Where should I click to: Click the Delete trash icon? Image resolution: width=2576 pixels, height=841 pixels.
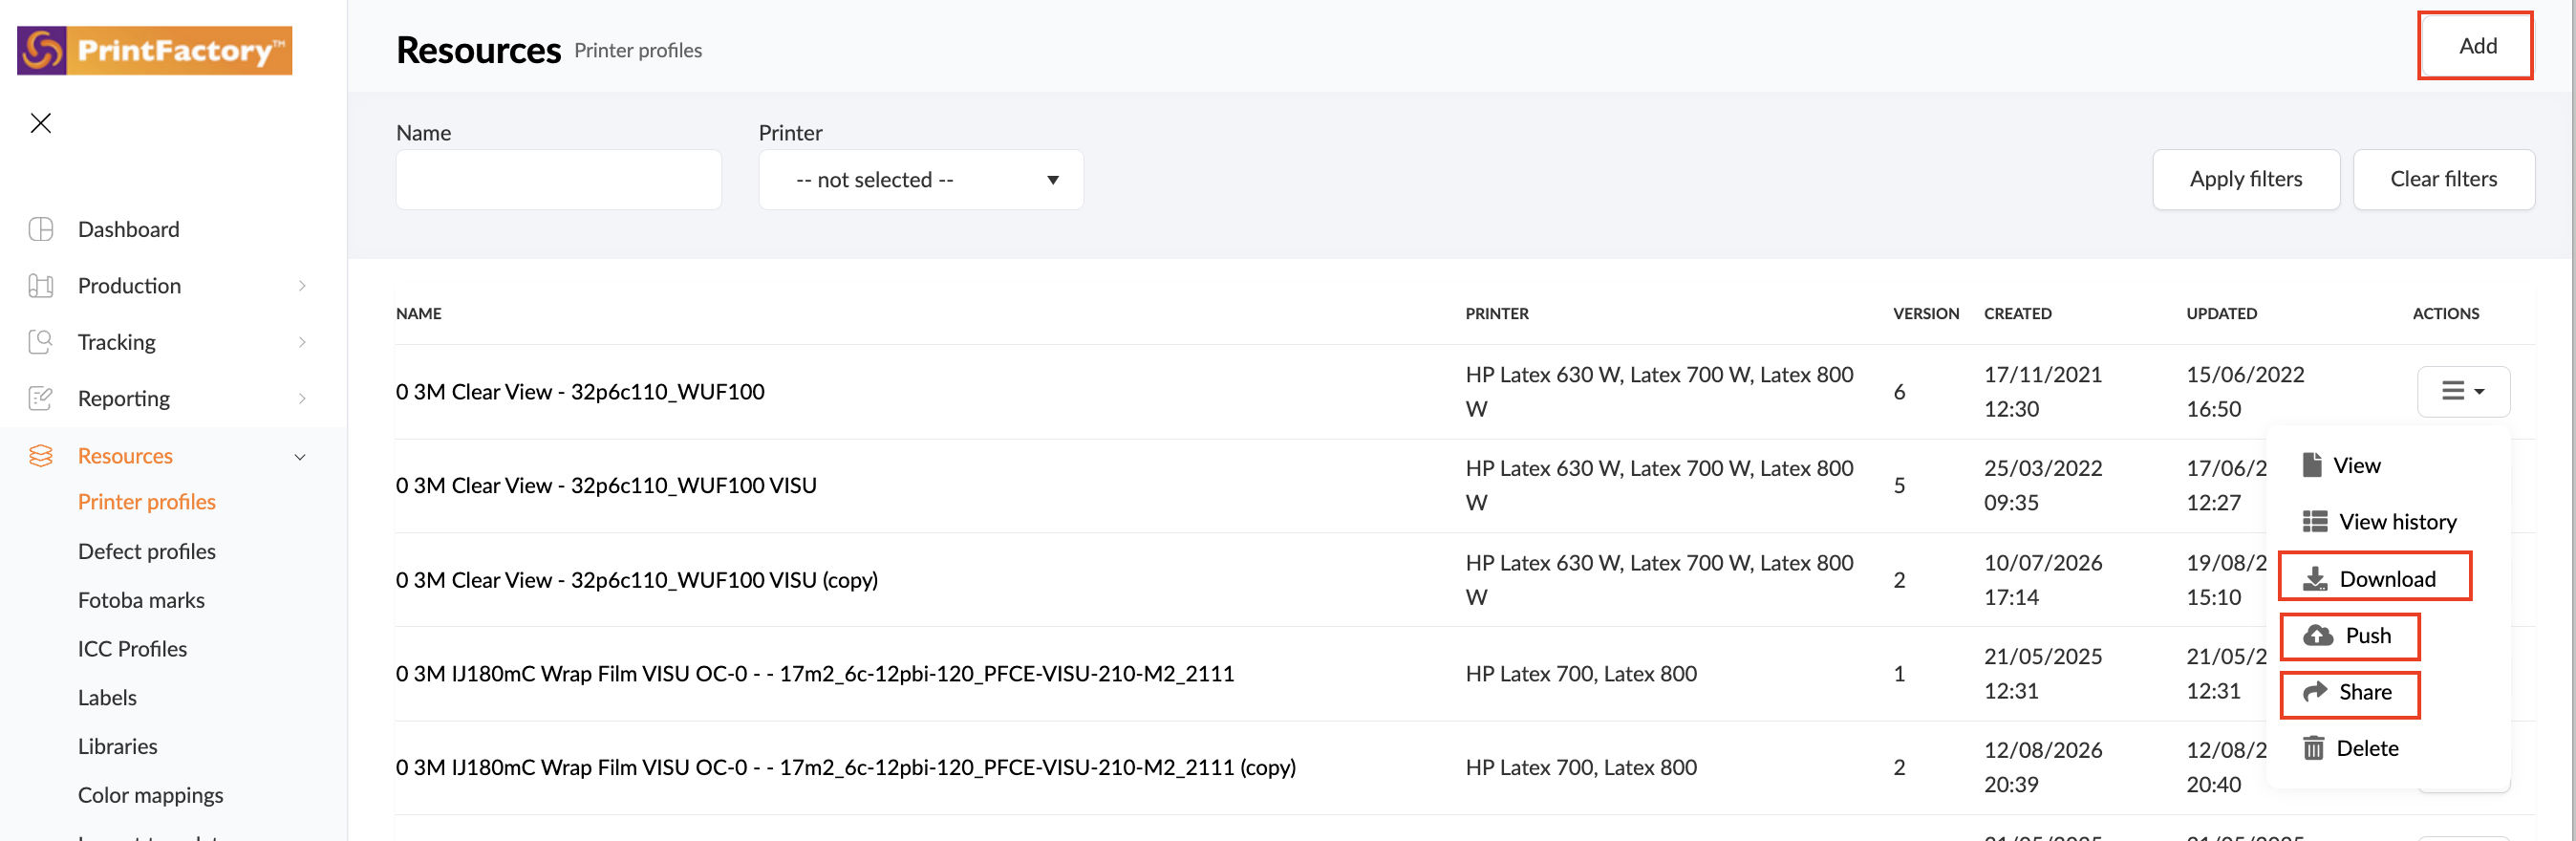click(x=2314, y=748)
